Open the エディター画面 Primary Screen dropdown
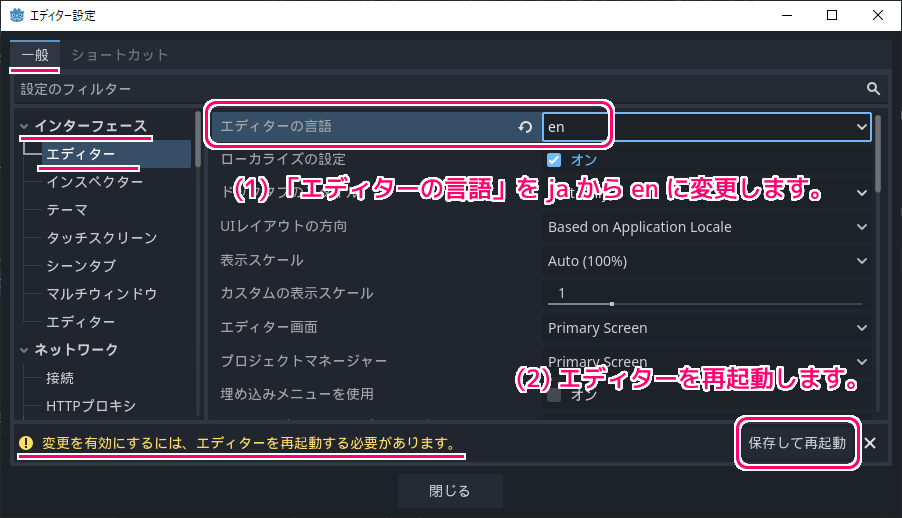Image resolution: width=902 pixels, height=518 pixels. pyautogui.click(x=706, y=327)
